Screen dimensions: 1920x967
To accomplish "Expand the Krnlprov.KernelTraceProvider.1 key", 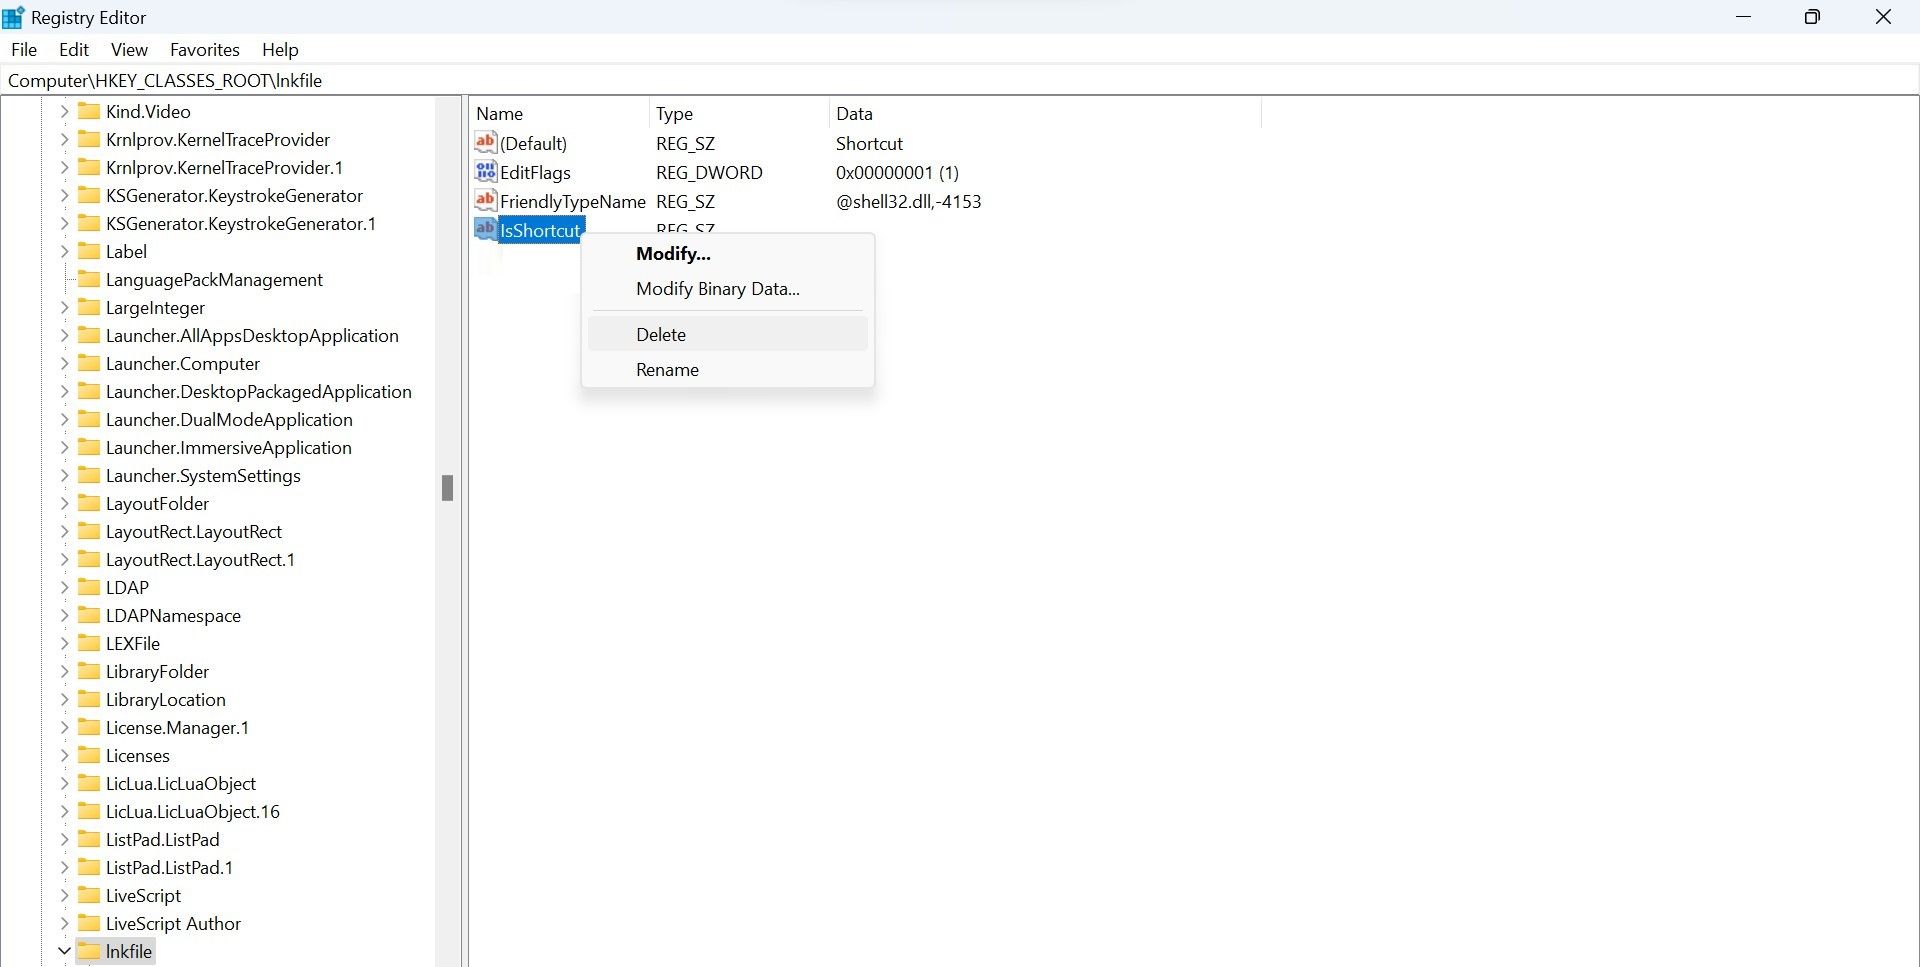I will 64,167.
